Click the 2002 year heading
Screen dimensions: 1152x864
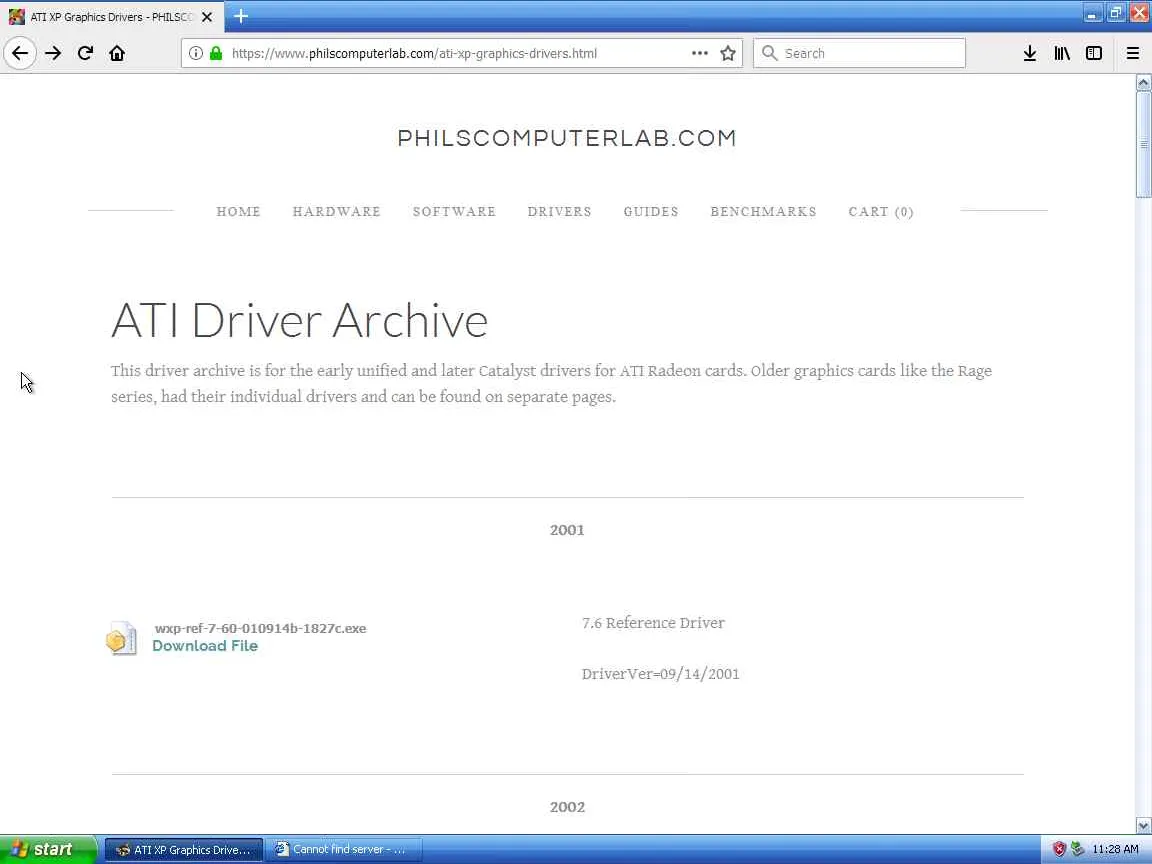pyautogui.click(x=567, y=807)
